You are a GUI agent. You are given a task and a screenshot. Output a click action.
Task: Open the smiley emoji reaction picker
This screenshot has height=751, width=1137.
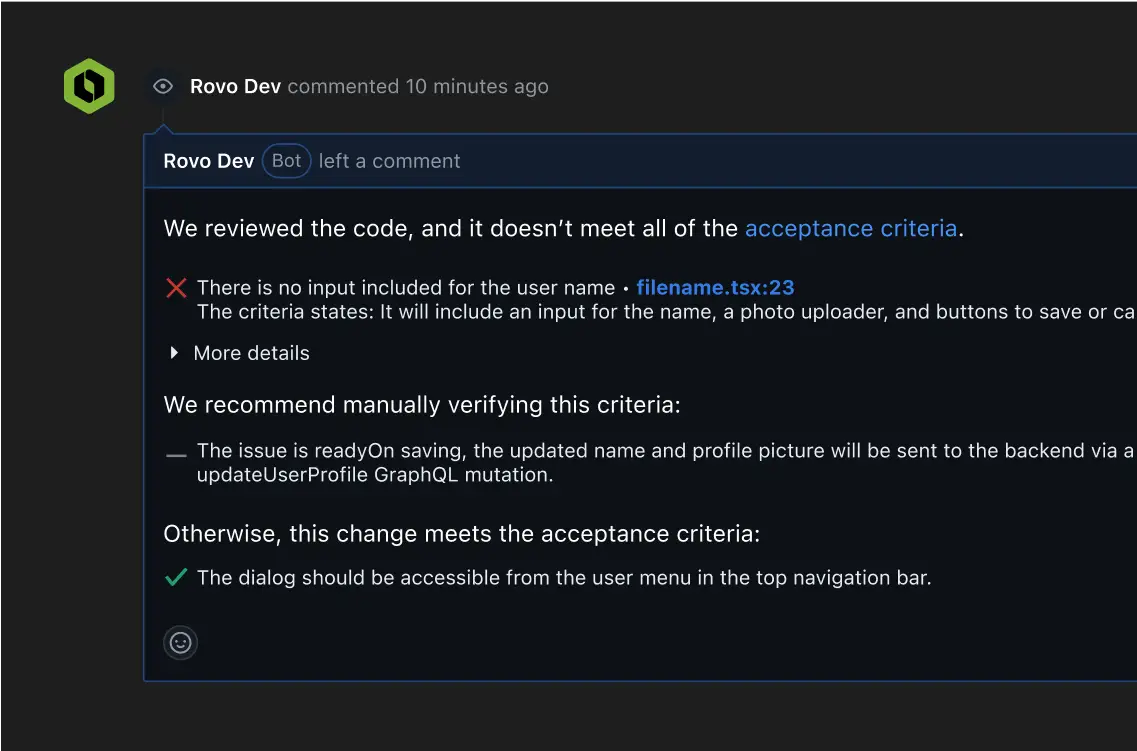coord(181,642)
